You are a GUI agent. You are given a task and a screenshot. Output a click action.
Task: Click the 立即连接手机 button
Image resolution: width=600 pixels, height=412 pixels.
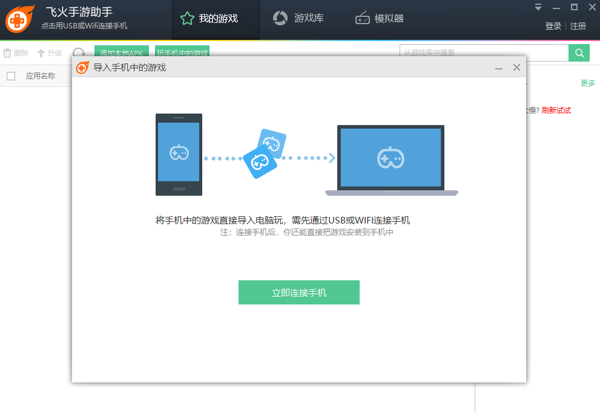pos(299,292)
